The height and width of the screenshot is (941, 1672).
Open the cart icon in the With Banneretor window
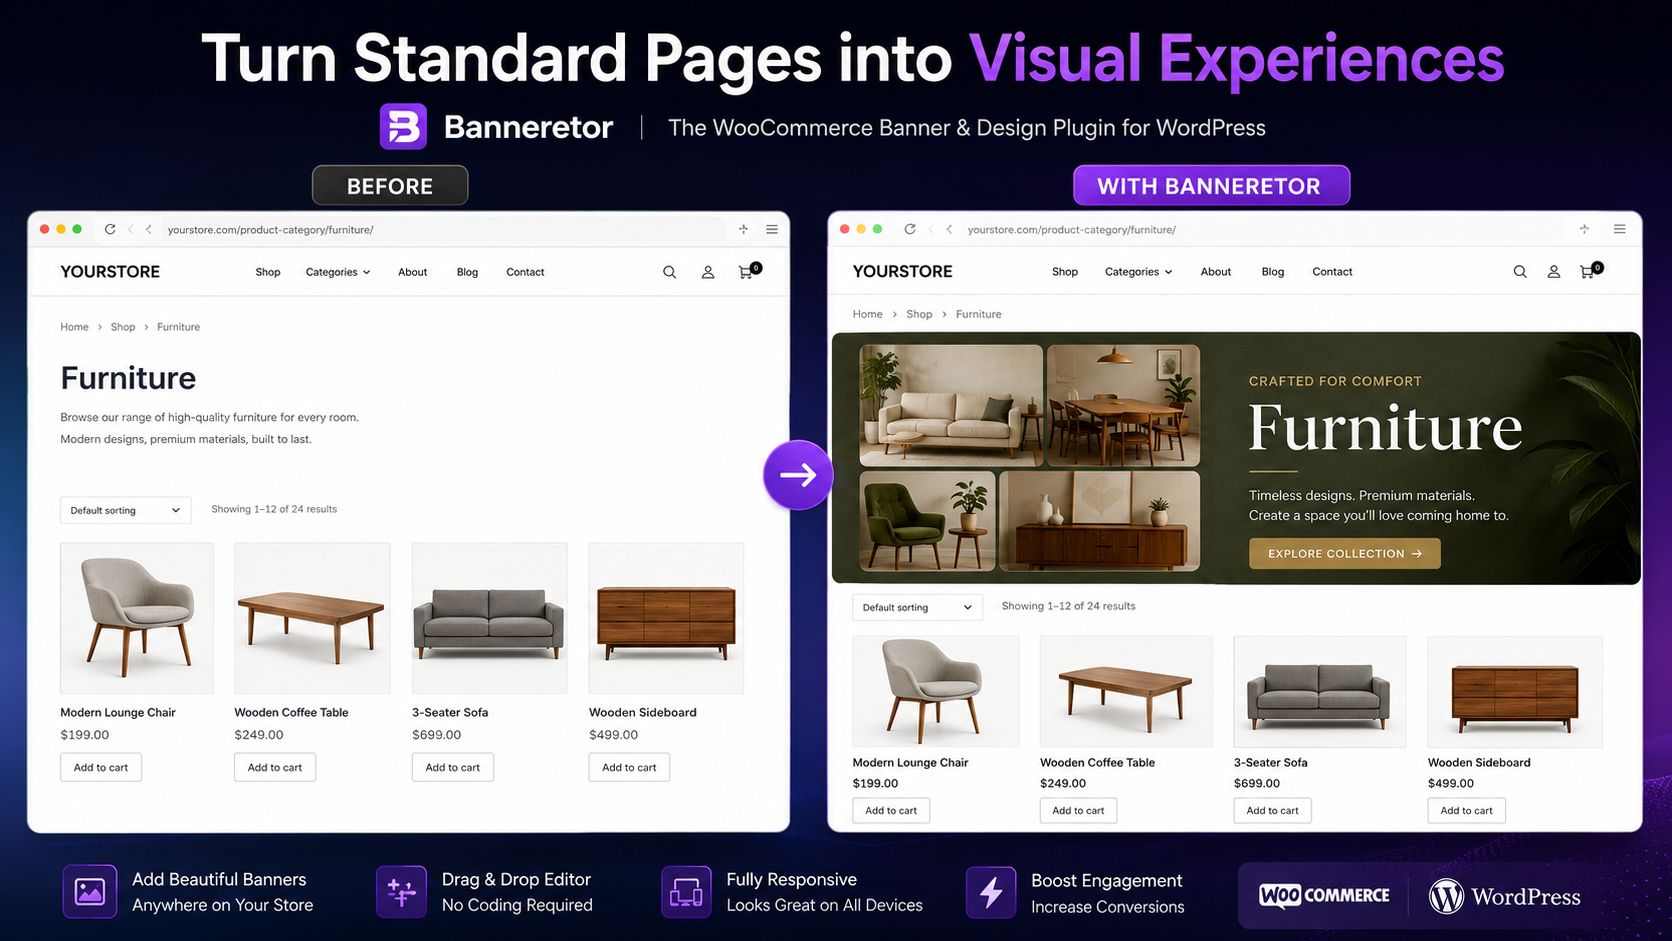pyautogui.click(x=1590, y=270)
